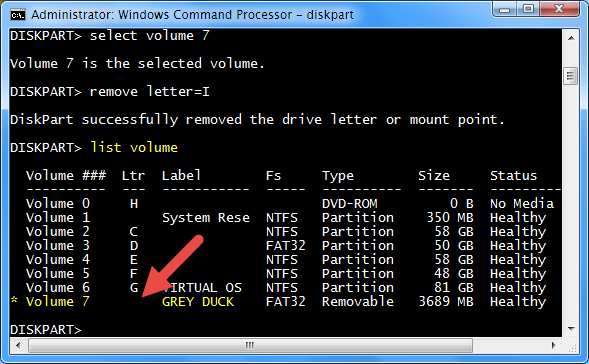This screenshot has height=364, width=589.
Task: Click the "Fs" column header
Action: click(273, 176)
